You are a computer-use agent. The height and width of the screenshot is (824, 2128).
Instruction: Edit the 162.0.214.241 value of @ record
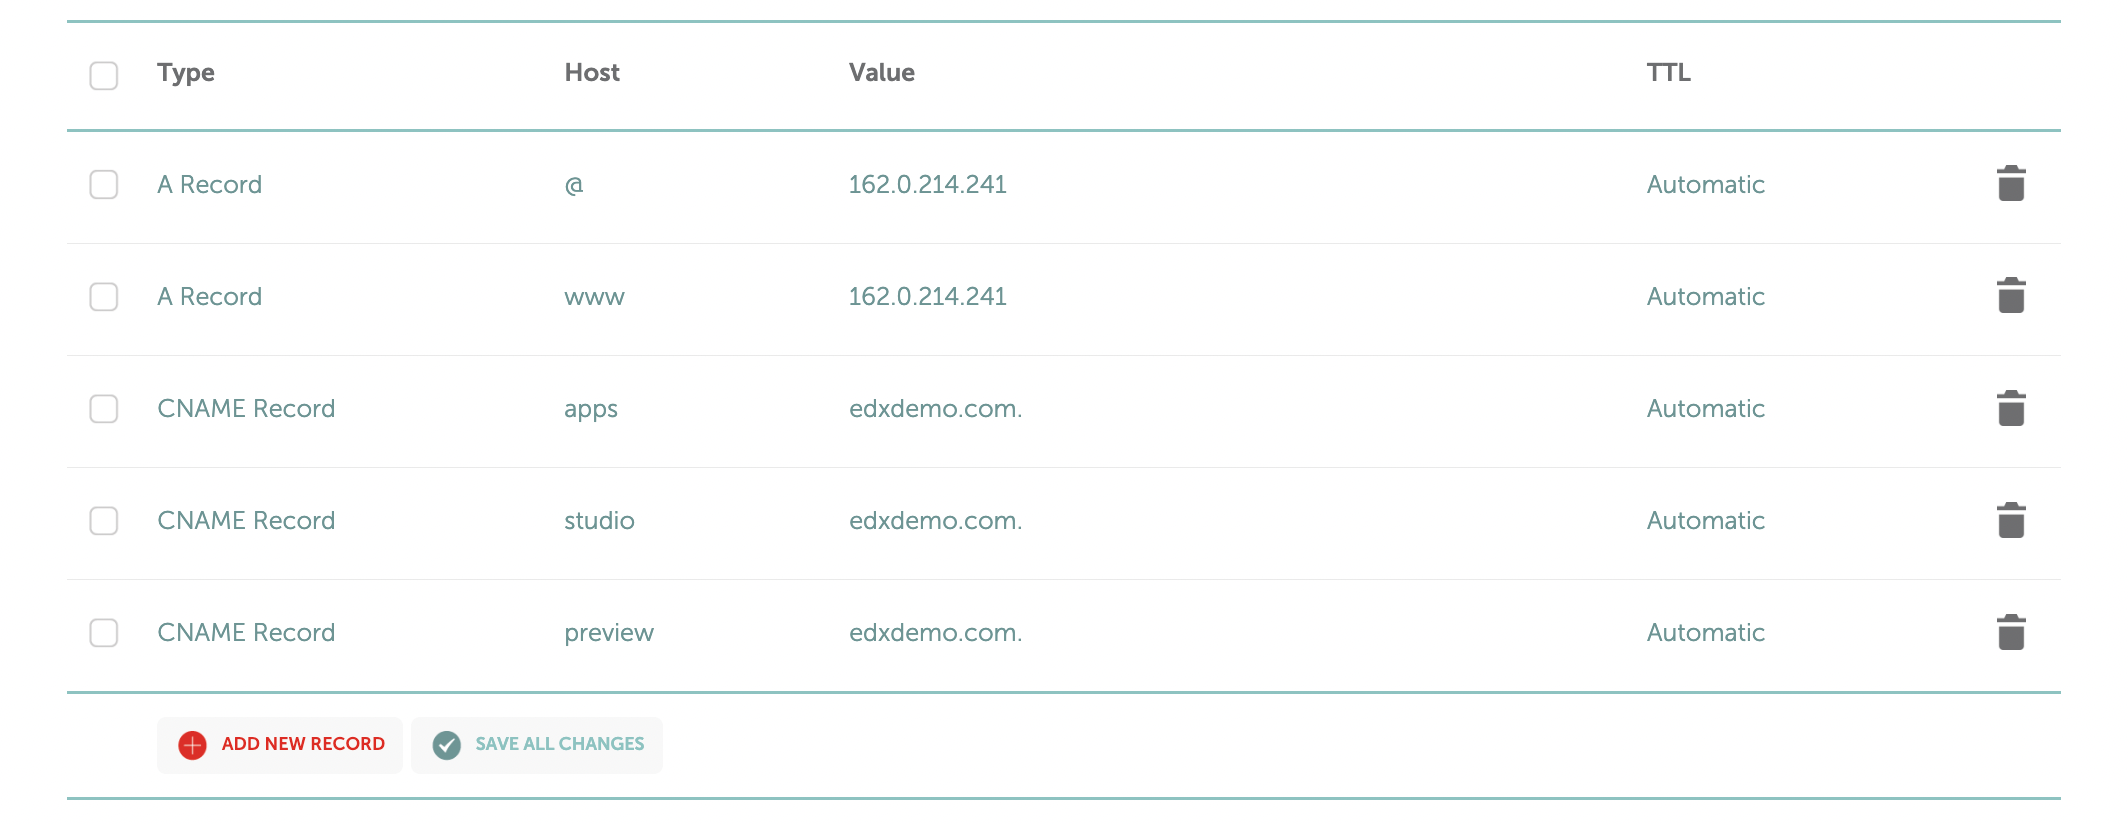point(927,185)
